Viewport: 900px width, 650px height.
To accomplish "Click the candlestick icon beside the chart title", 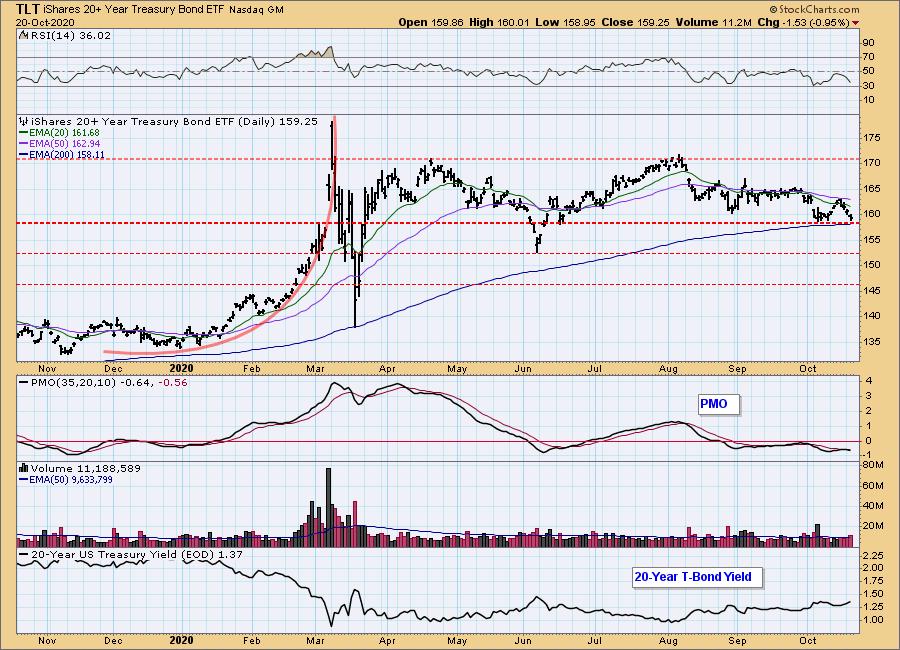I will [x=24, y=122].
